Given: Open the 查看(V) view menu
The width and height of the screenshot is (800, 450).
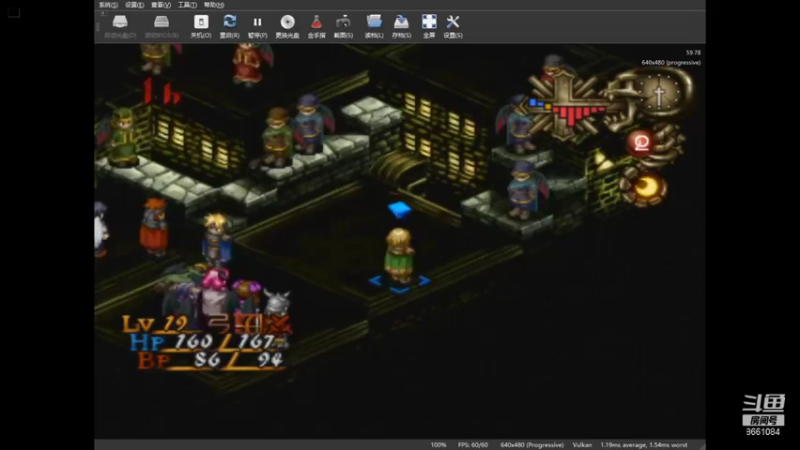Looking at the screenshot, I should tap(161, 5).
